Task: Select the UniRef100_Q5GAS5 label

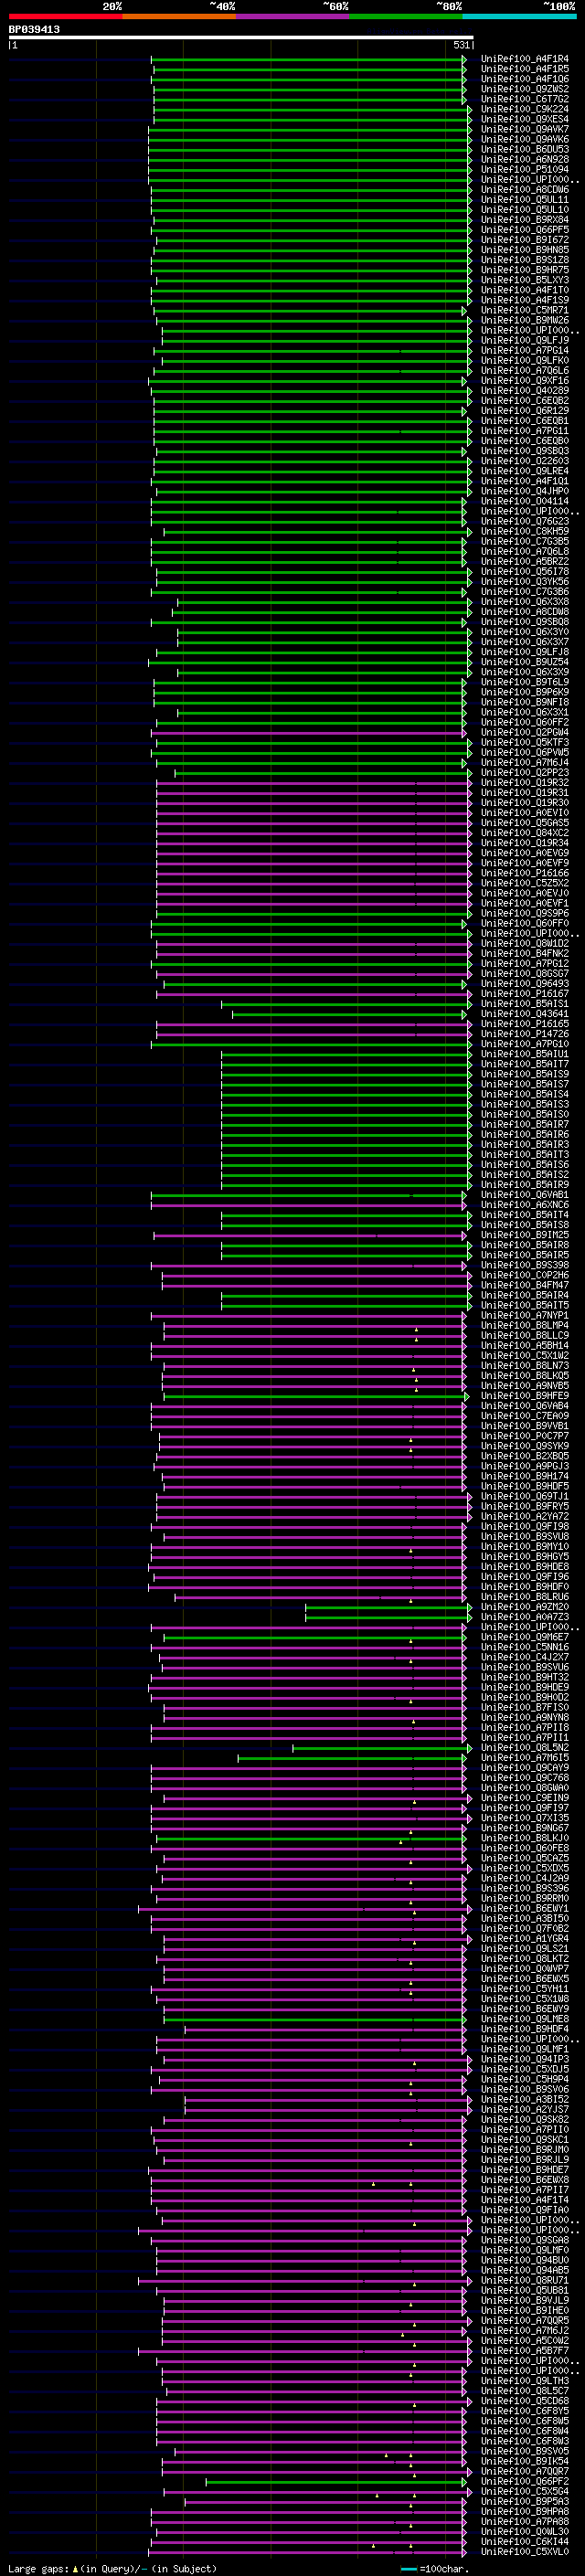Action: tap(525, 823)
